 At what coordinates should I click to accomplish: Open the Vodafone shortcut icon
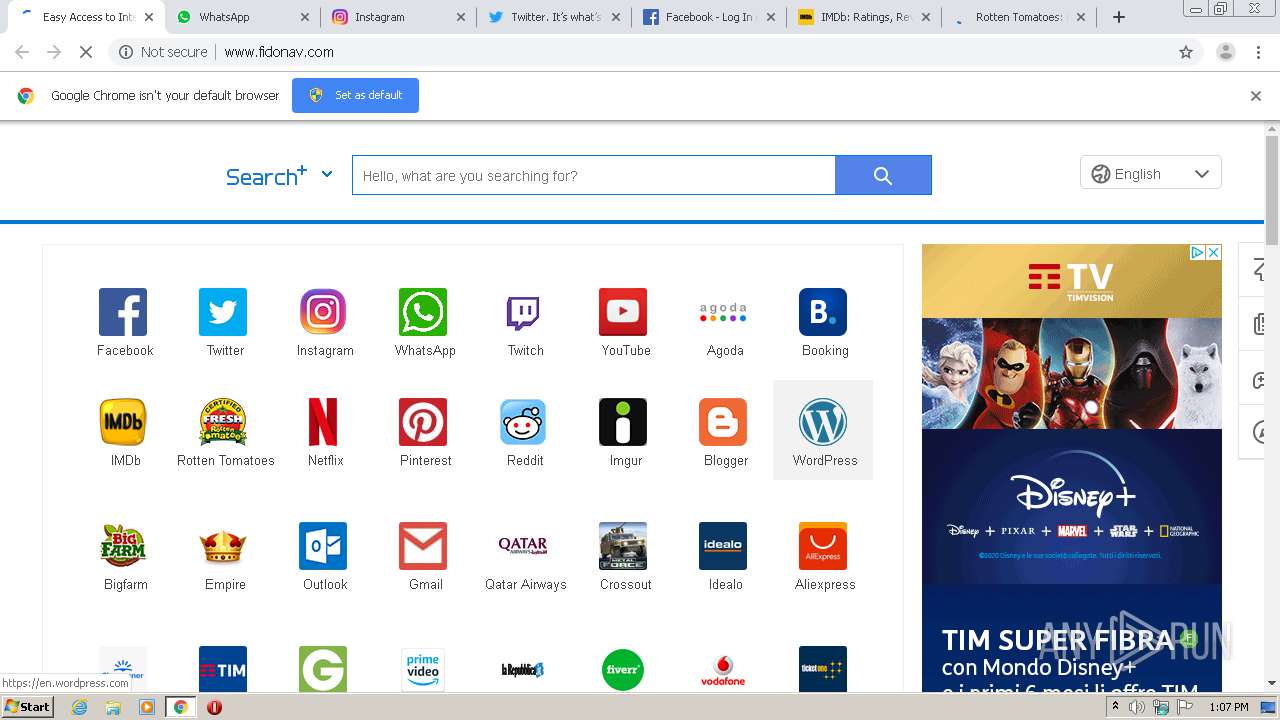coord(723,669)
